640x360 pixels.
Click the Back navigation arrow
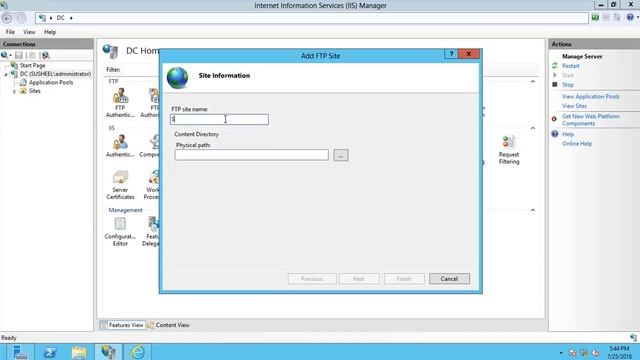[x=7, y=18]
